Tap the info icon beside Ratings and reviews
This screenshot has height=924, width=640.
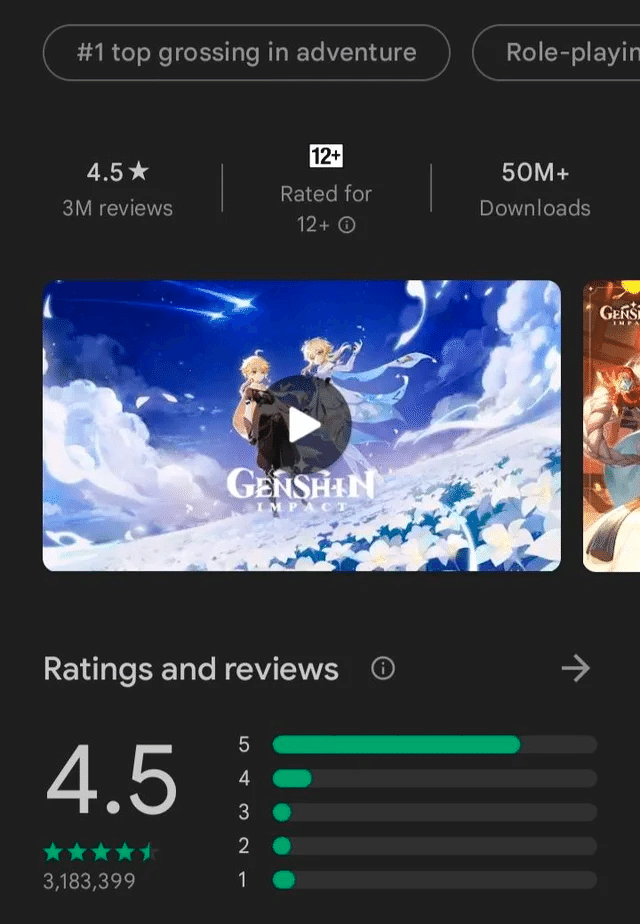point(382,668)
